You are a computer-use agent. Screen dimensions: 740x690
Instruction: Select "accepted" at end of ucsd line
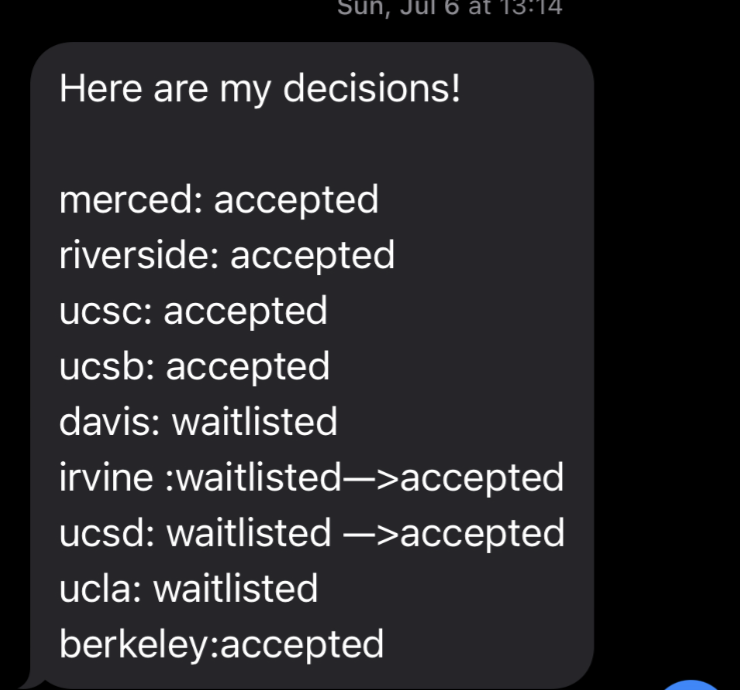(x=483, y=533)
